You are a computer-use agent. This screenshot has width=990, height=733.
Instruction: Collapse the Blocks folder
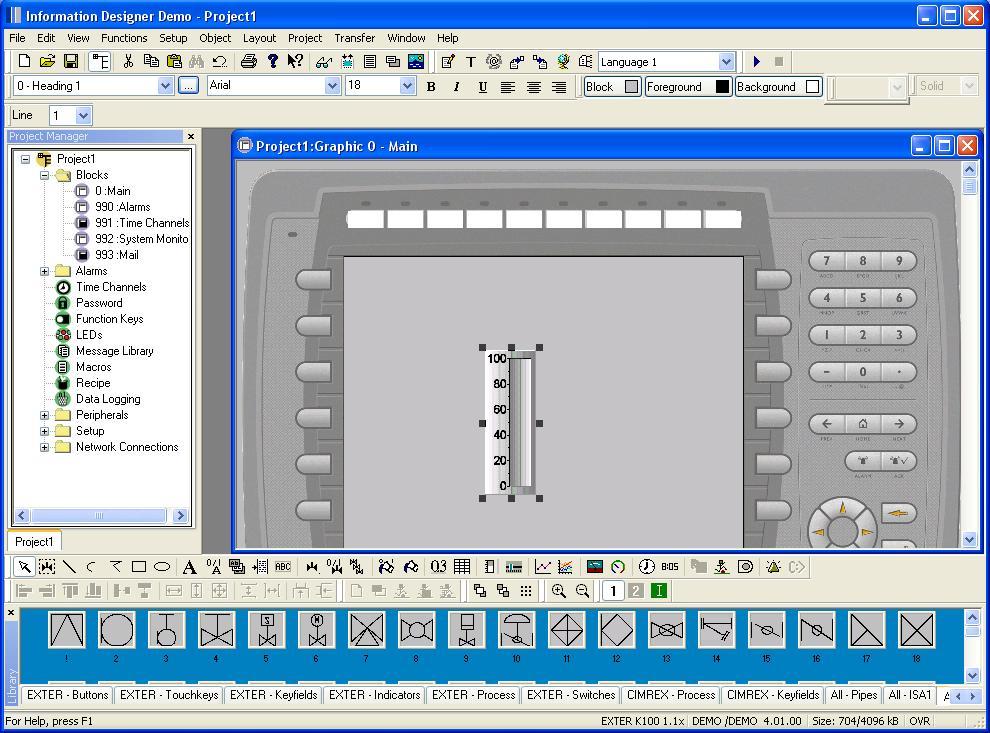(44, 175)
